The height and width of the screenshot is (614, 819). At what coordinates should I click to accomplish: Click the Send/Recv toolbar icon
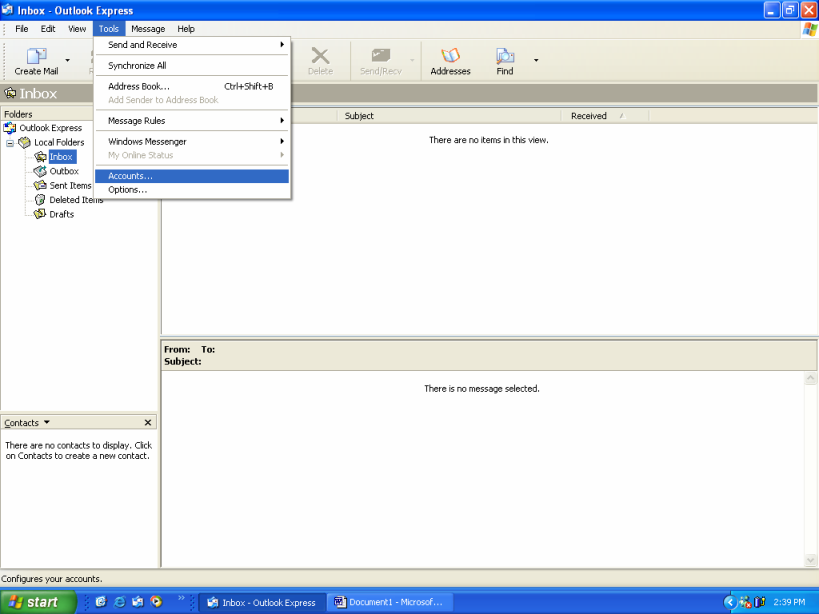[381, 56]
